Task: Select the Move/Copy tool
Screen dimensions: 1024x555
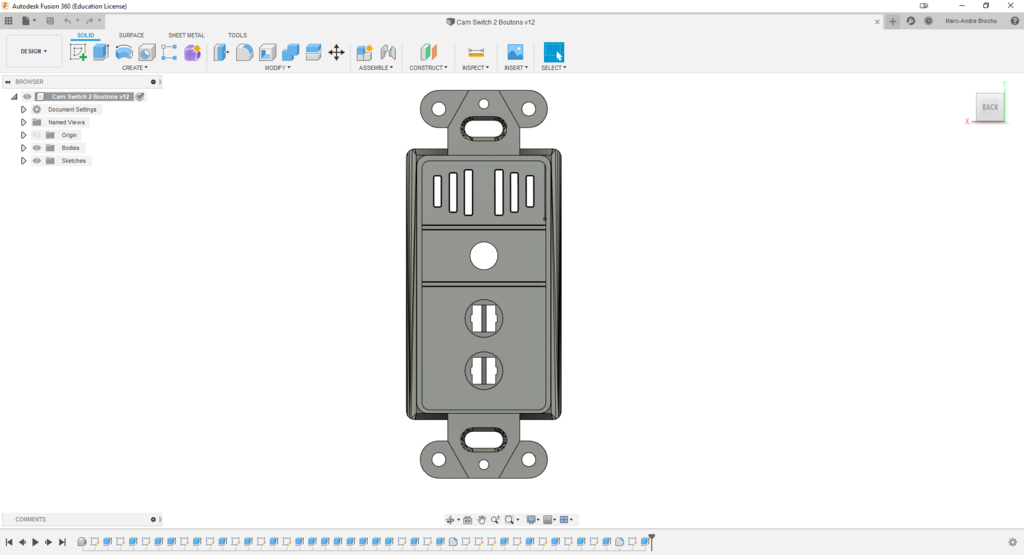Action: click(x=336, y=52)
